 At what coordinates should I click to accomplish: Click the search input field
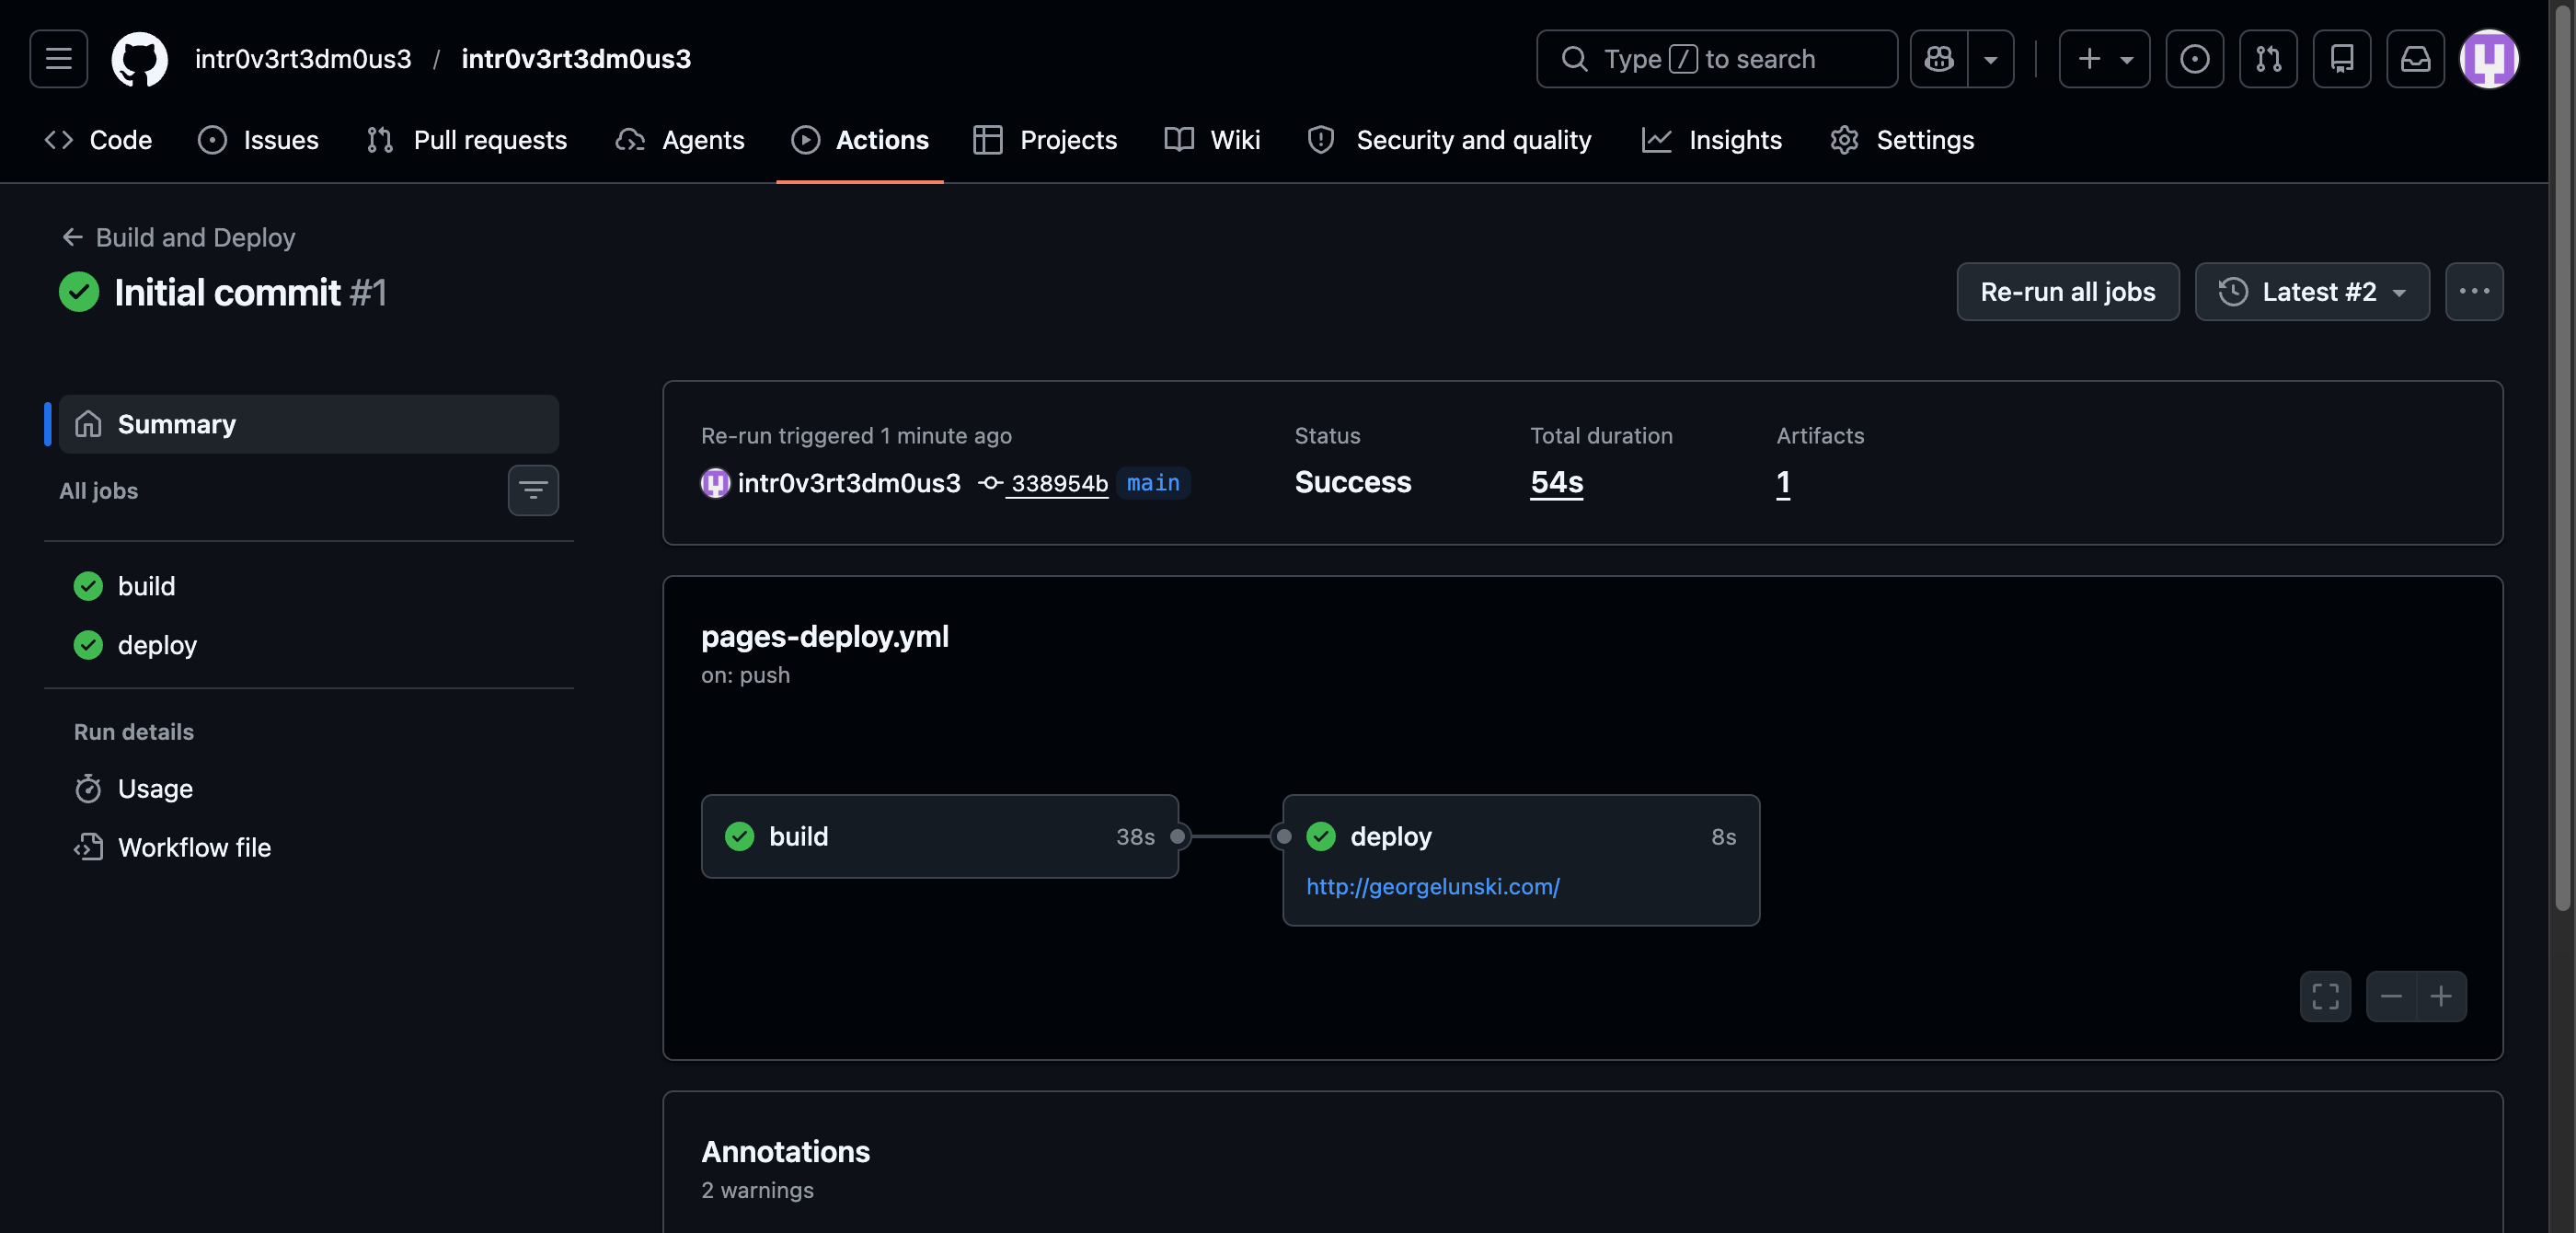[1716, 59]
